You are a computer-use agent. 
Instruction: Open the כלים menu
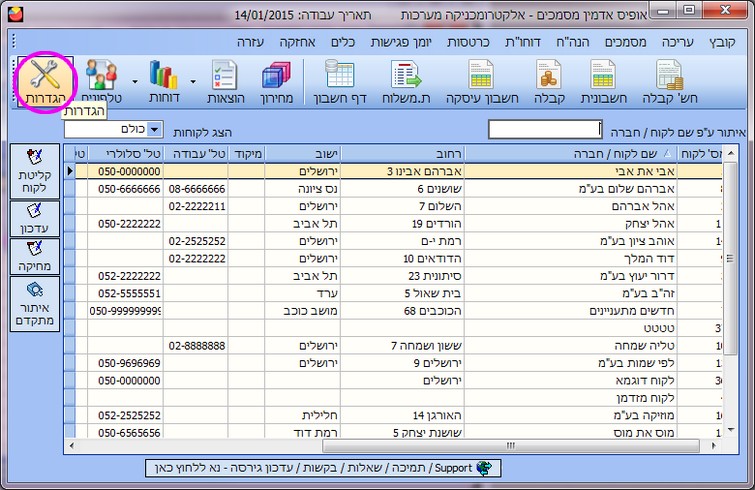click(x=343, y=42)
